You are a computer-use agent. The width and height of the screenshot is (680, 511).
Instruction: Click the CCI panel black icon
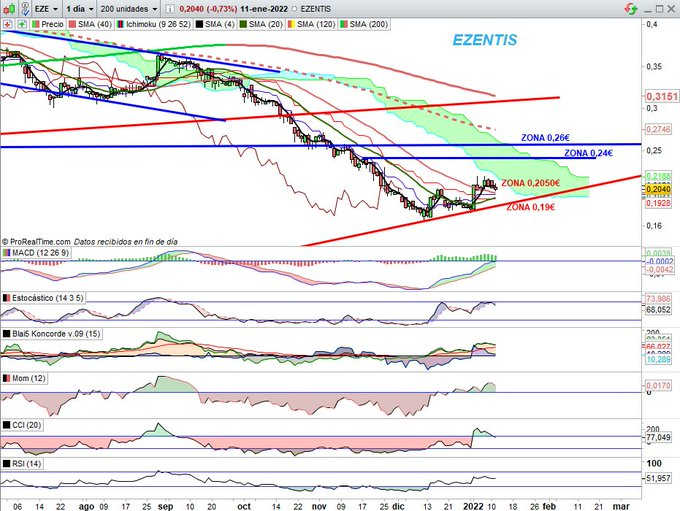pyautogui.click(x=7, y=425)
